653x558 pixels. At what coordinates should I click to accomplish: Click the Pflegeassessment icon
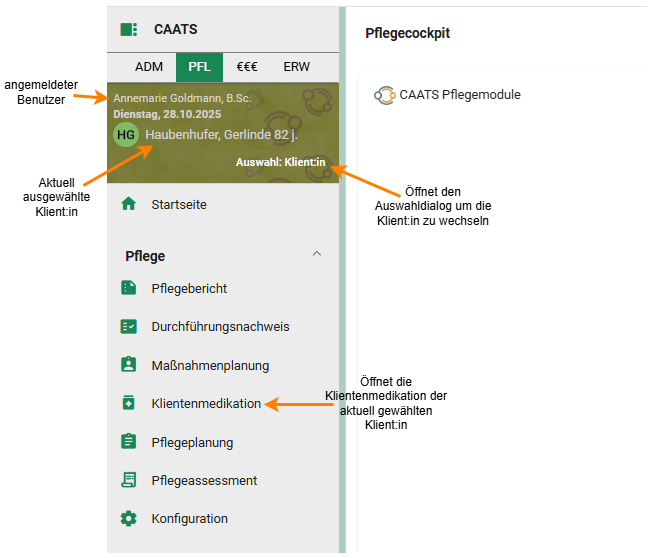pyautogui.click(x=128, y=480)
